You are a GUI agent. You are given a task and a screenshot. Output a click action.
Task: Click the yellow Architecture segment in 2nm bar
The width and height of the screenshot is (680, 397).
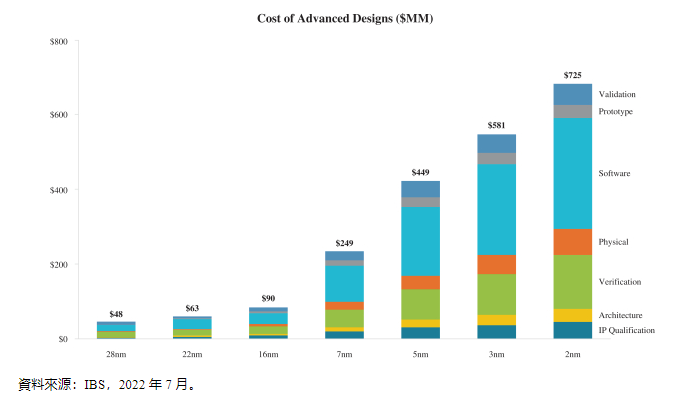click(x=572, y=315)
